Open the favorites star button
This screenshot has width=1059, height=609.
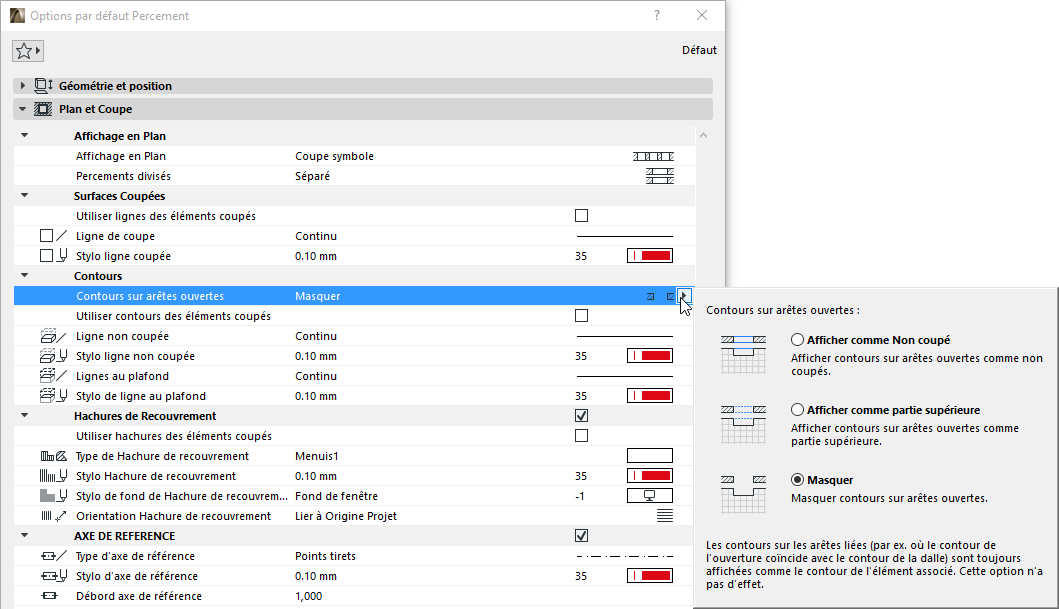click(x=28, y=51)
